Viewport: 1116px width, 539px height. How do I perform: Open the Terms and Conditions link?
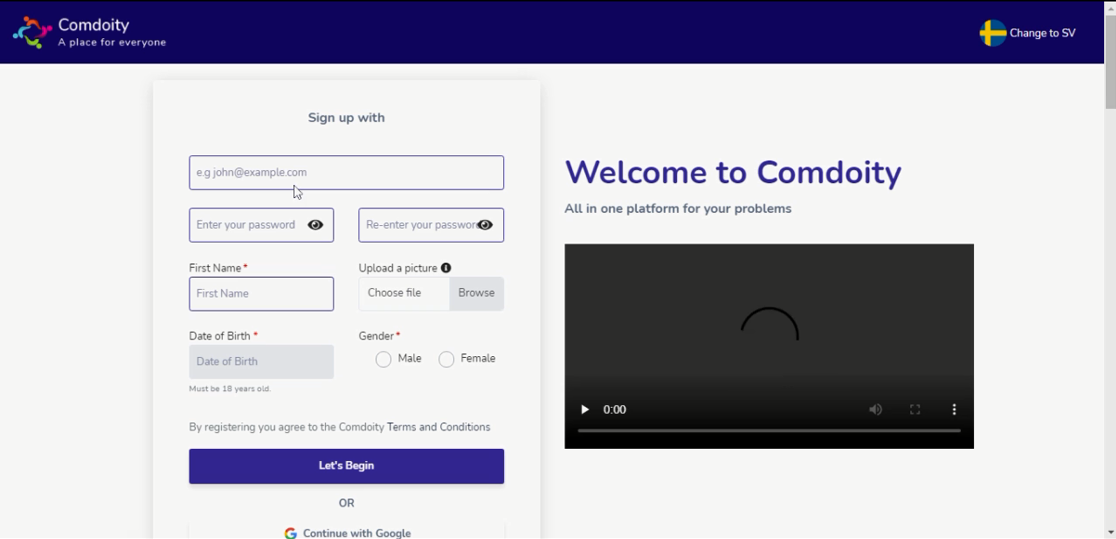[438, 427]
